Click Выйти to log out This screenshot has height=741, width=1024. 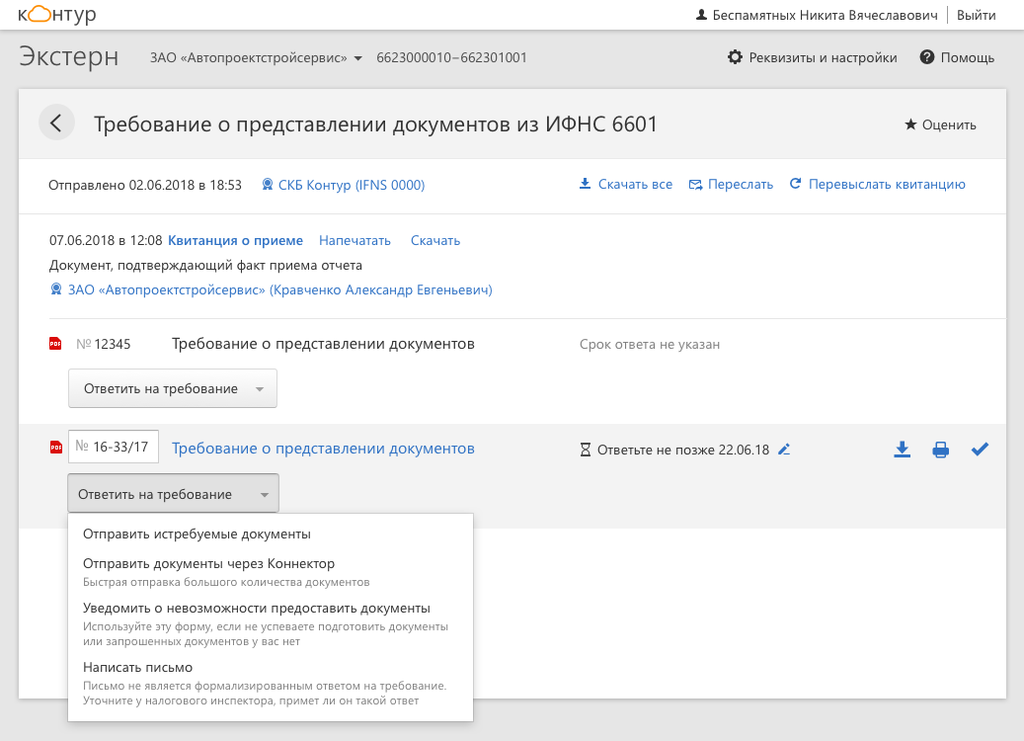976,15
